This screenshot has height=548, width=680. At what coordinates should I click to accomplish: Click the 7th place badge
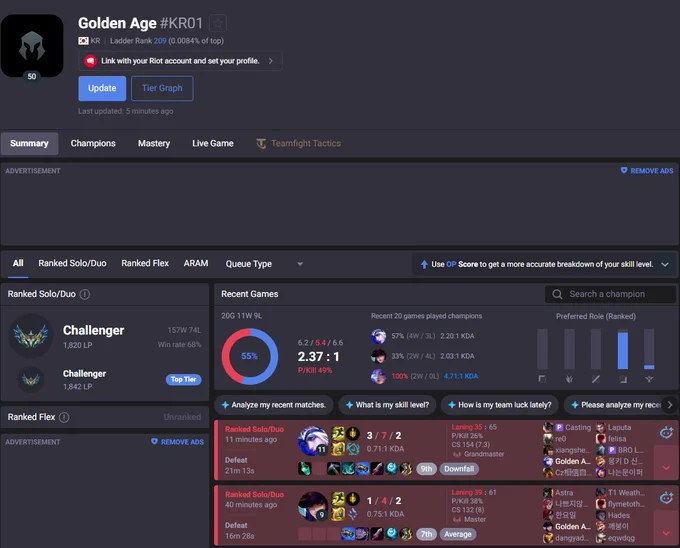tap(426, 534)
